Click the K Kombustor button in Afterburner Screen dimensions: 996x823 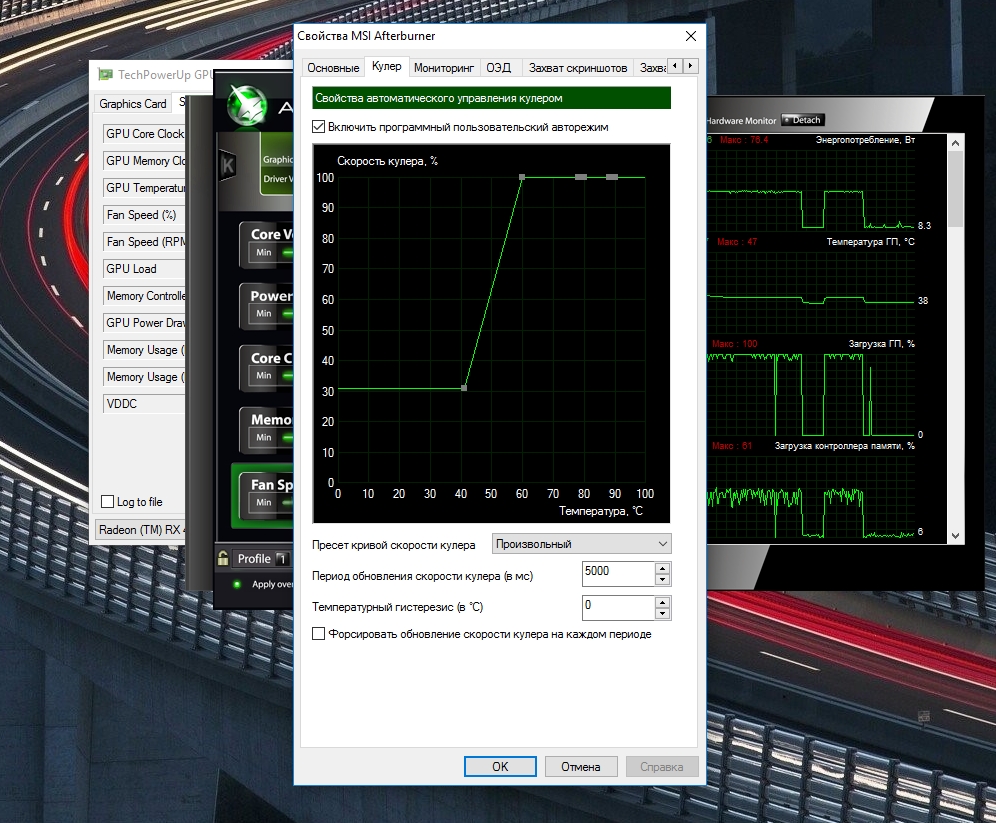227,166
